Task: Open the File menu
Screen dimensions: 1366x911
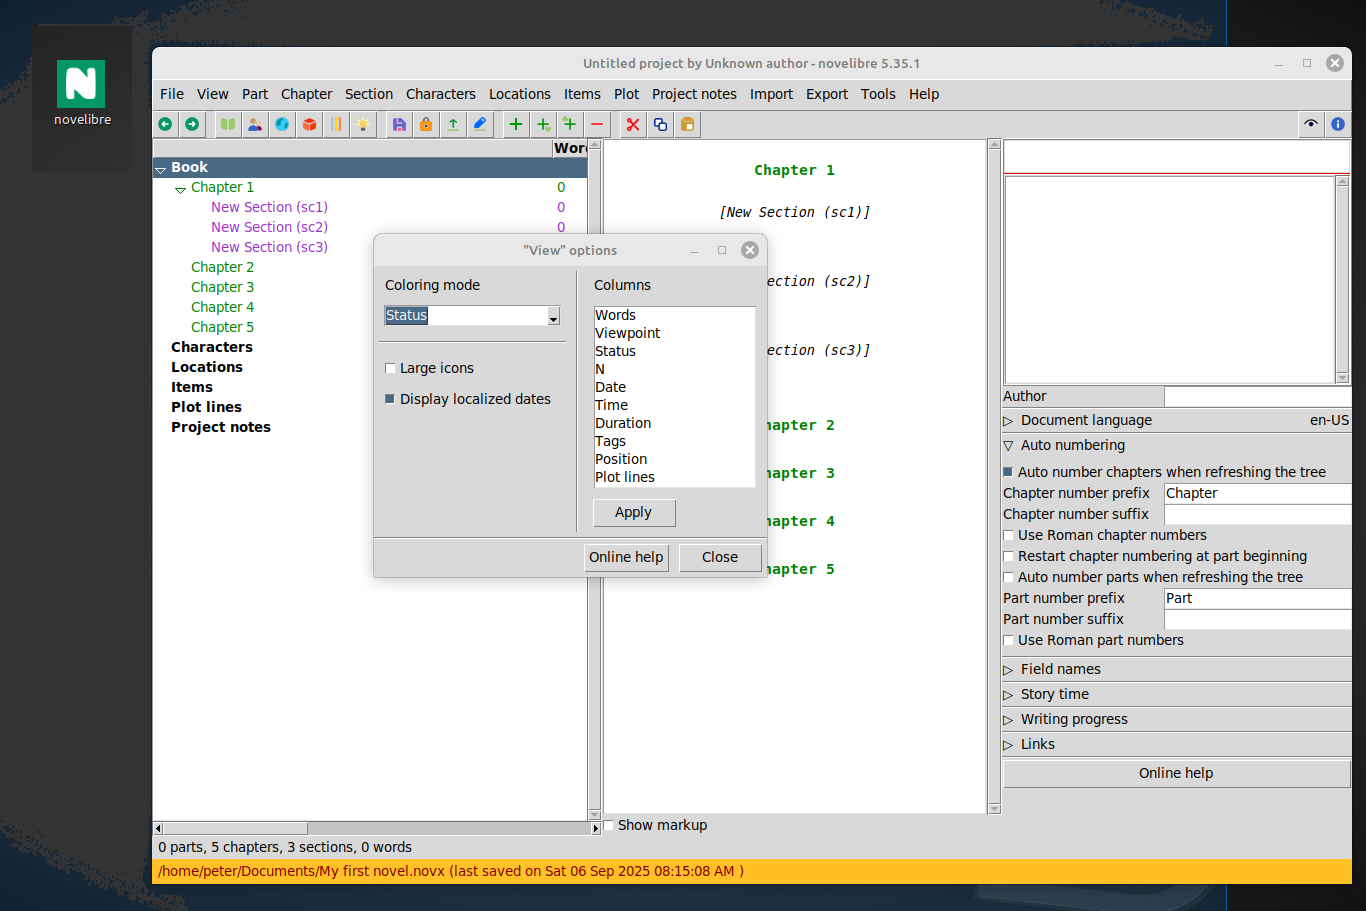Action: pos(172,94)
